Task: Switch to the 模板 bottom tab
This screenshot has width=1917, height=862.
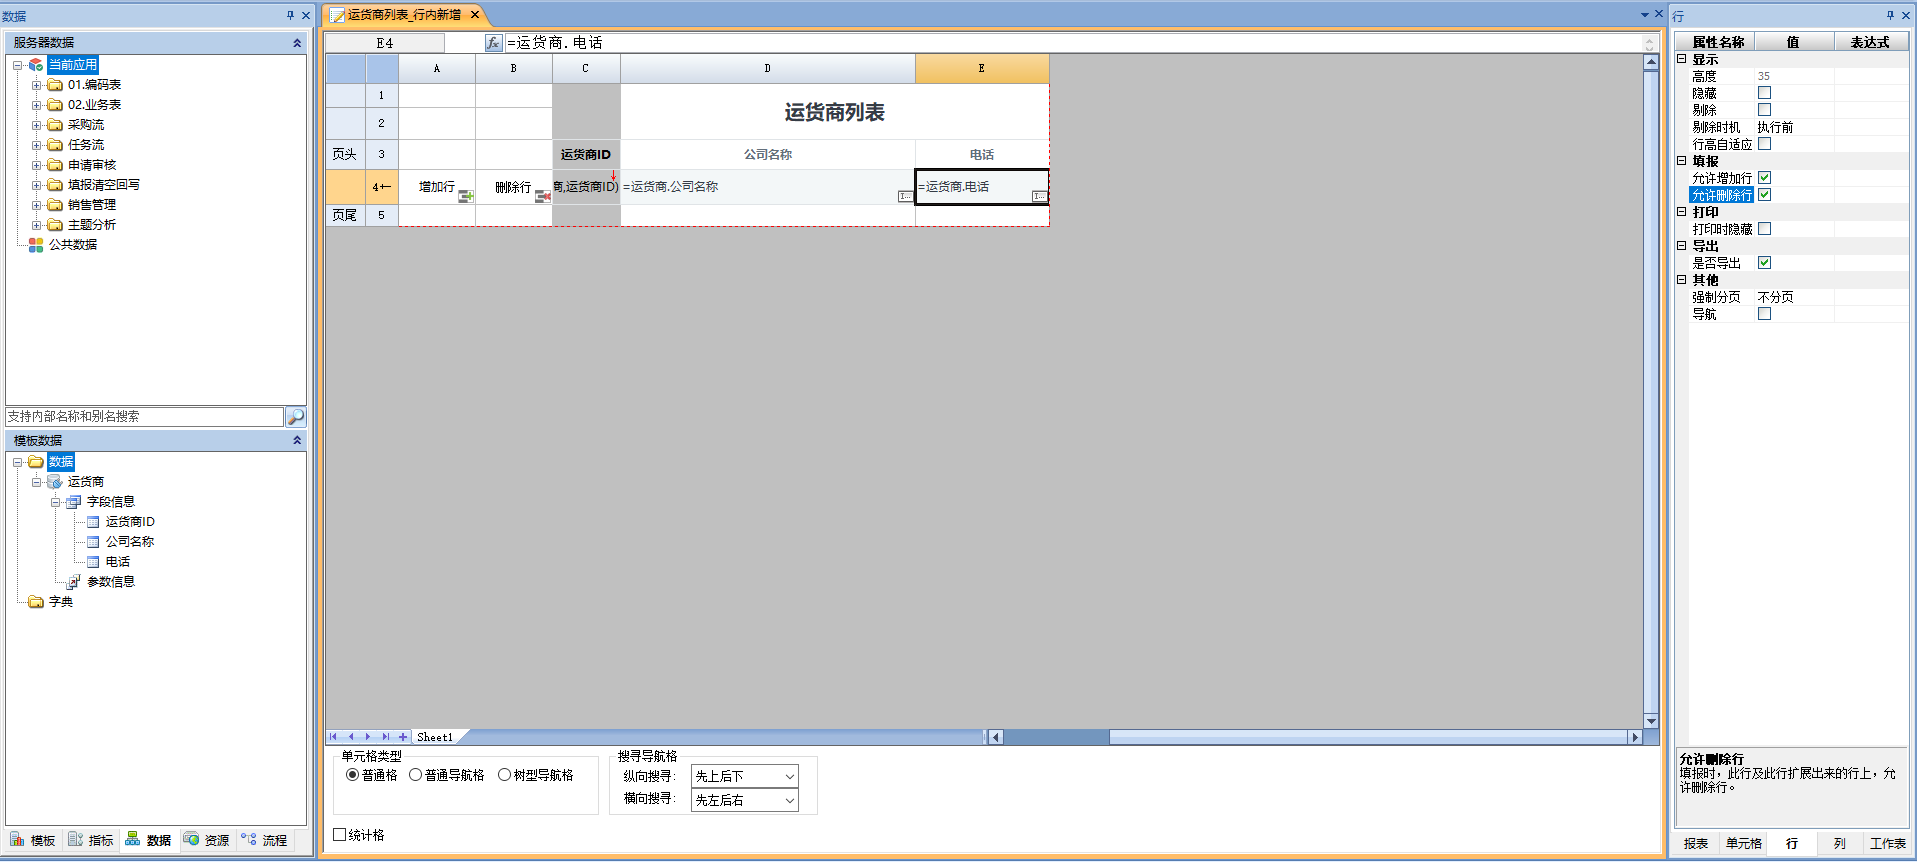Action: click(33, 840)
